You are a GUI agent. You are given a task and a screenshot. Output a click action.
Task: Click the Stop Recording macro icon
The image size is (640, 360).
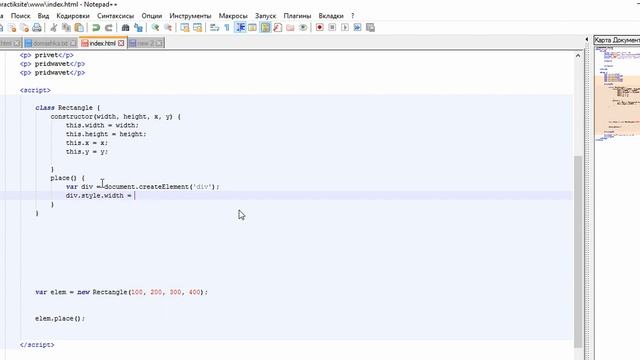(332, 28)
